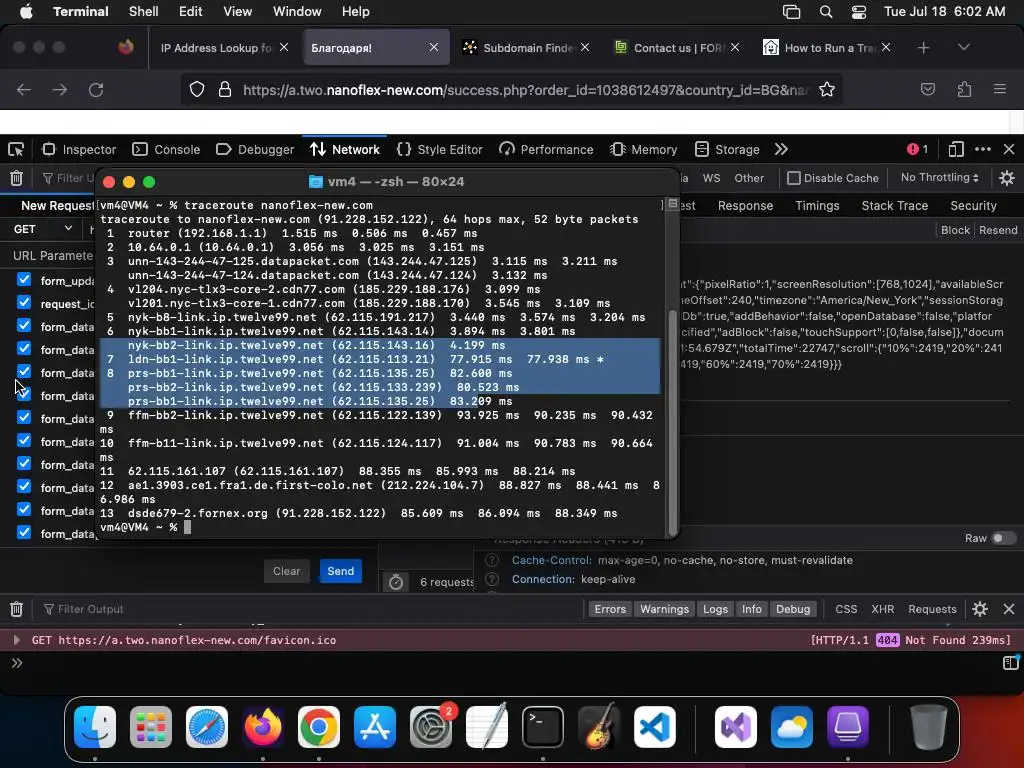Switch to the Subdomain Finder tab

526,48
